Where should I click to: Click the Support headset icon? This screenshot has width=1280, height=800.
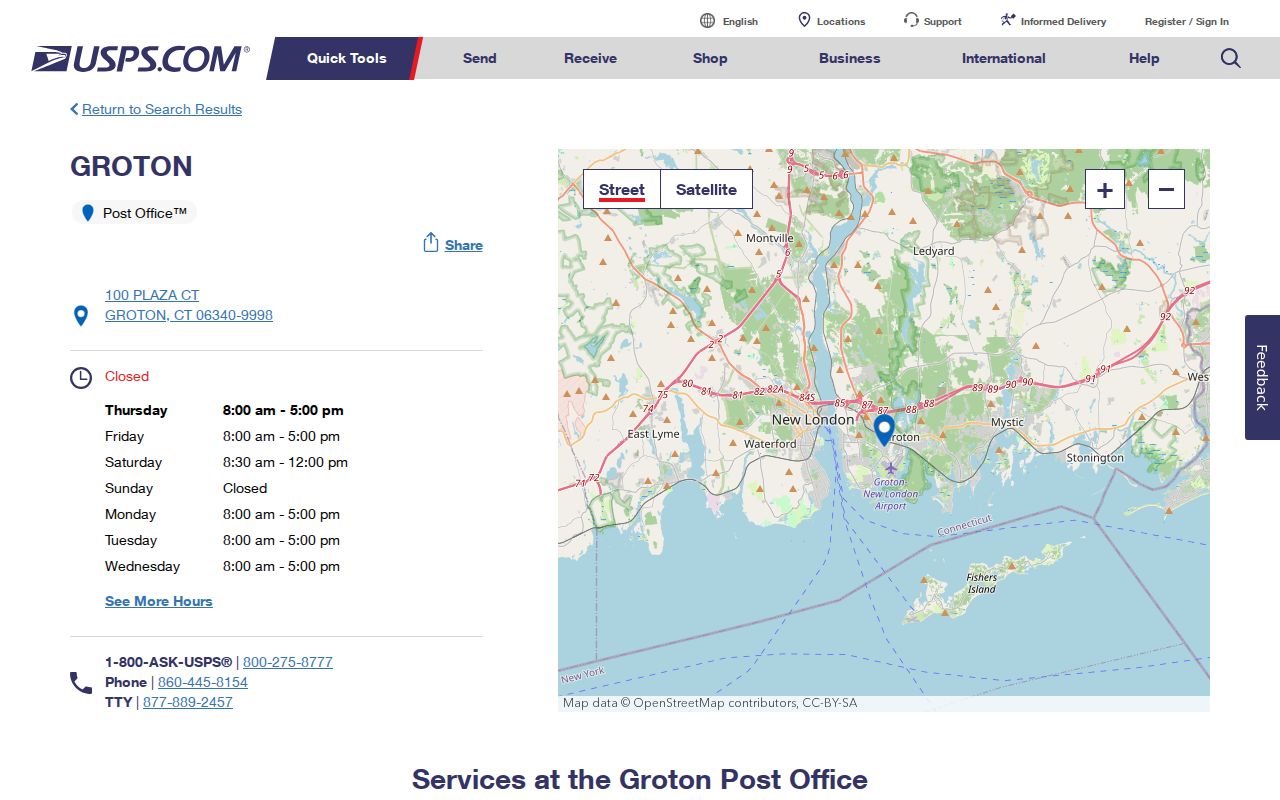tap(911, 20)
